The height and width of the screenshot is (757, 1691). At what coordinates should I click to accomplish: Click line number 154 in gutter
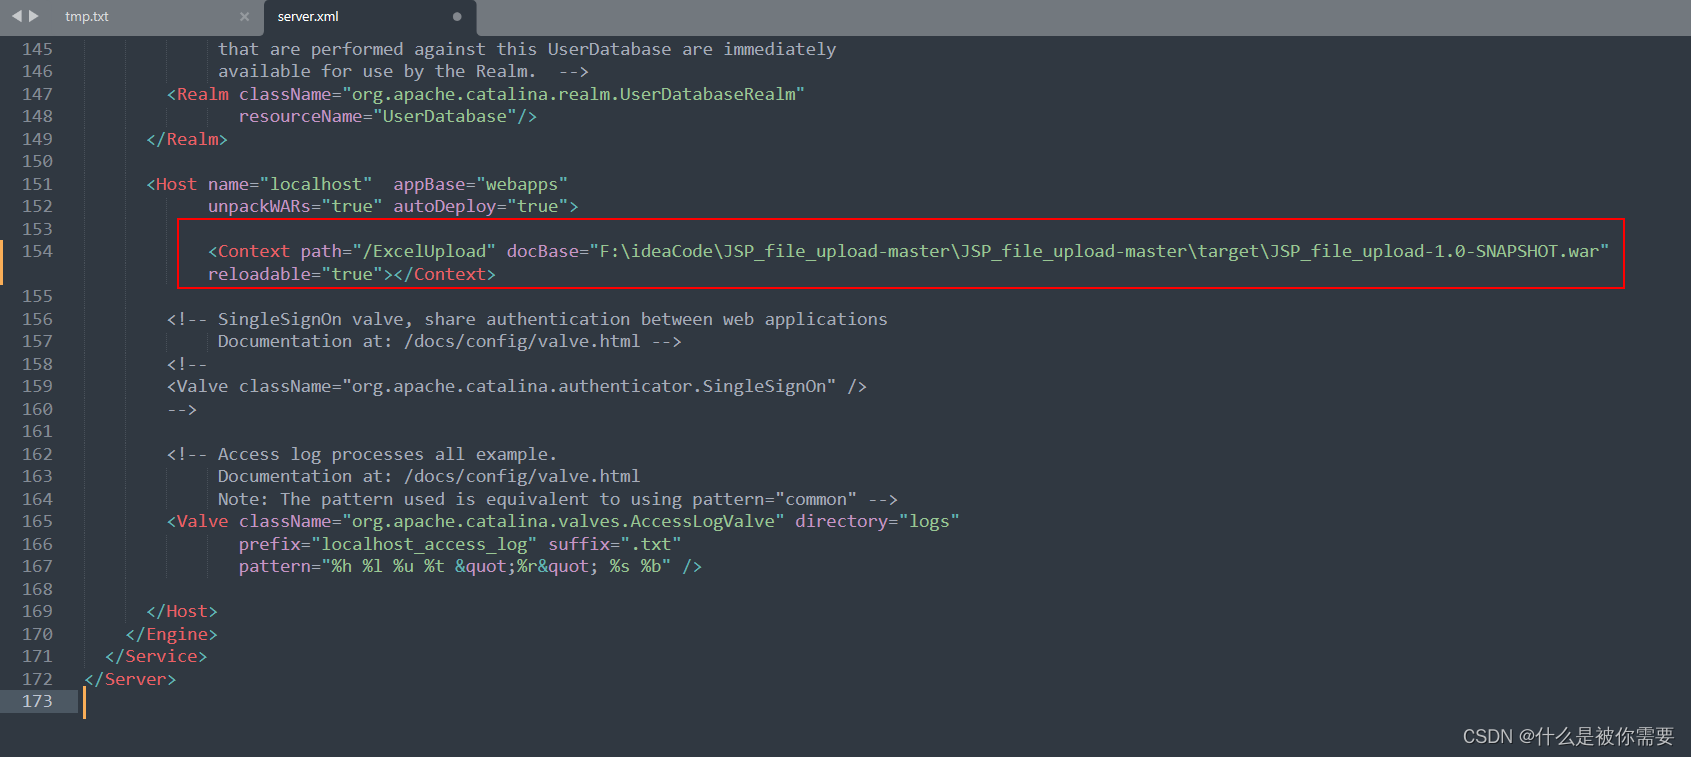(37, 251)
